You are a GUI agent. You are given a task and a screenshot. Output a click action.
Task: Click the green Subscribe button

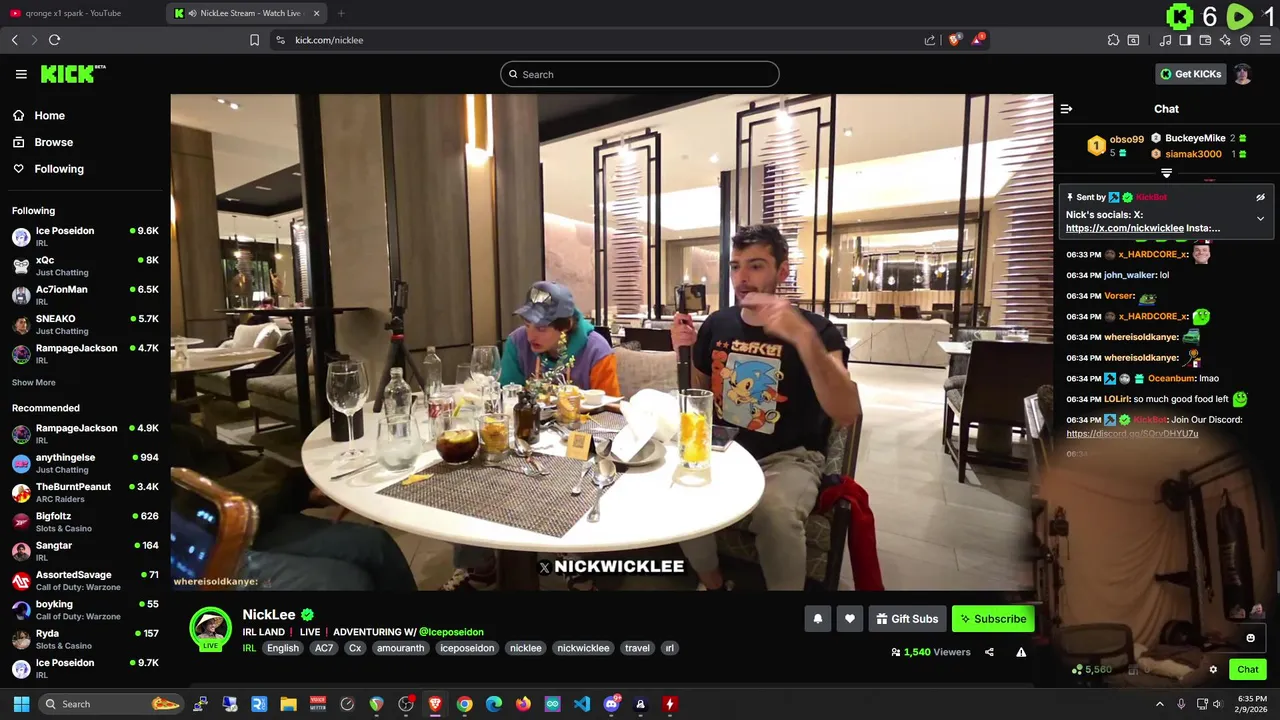pos(993,619)
